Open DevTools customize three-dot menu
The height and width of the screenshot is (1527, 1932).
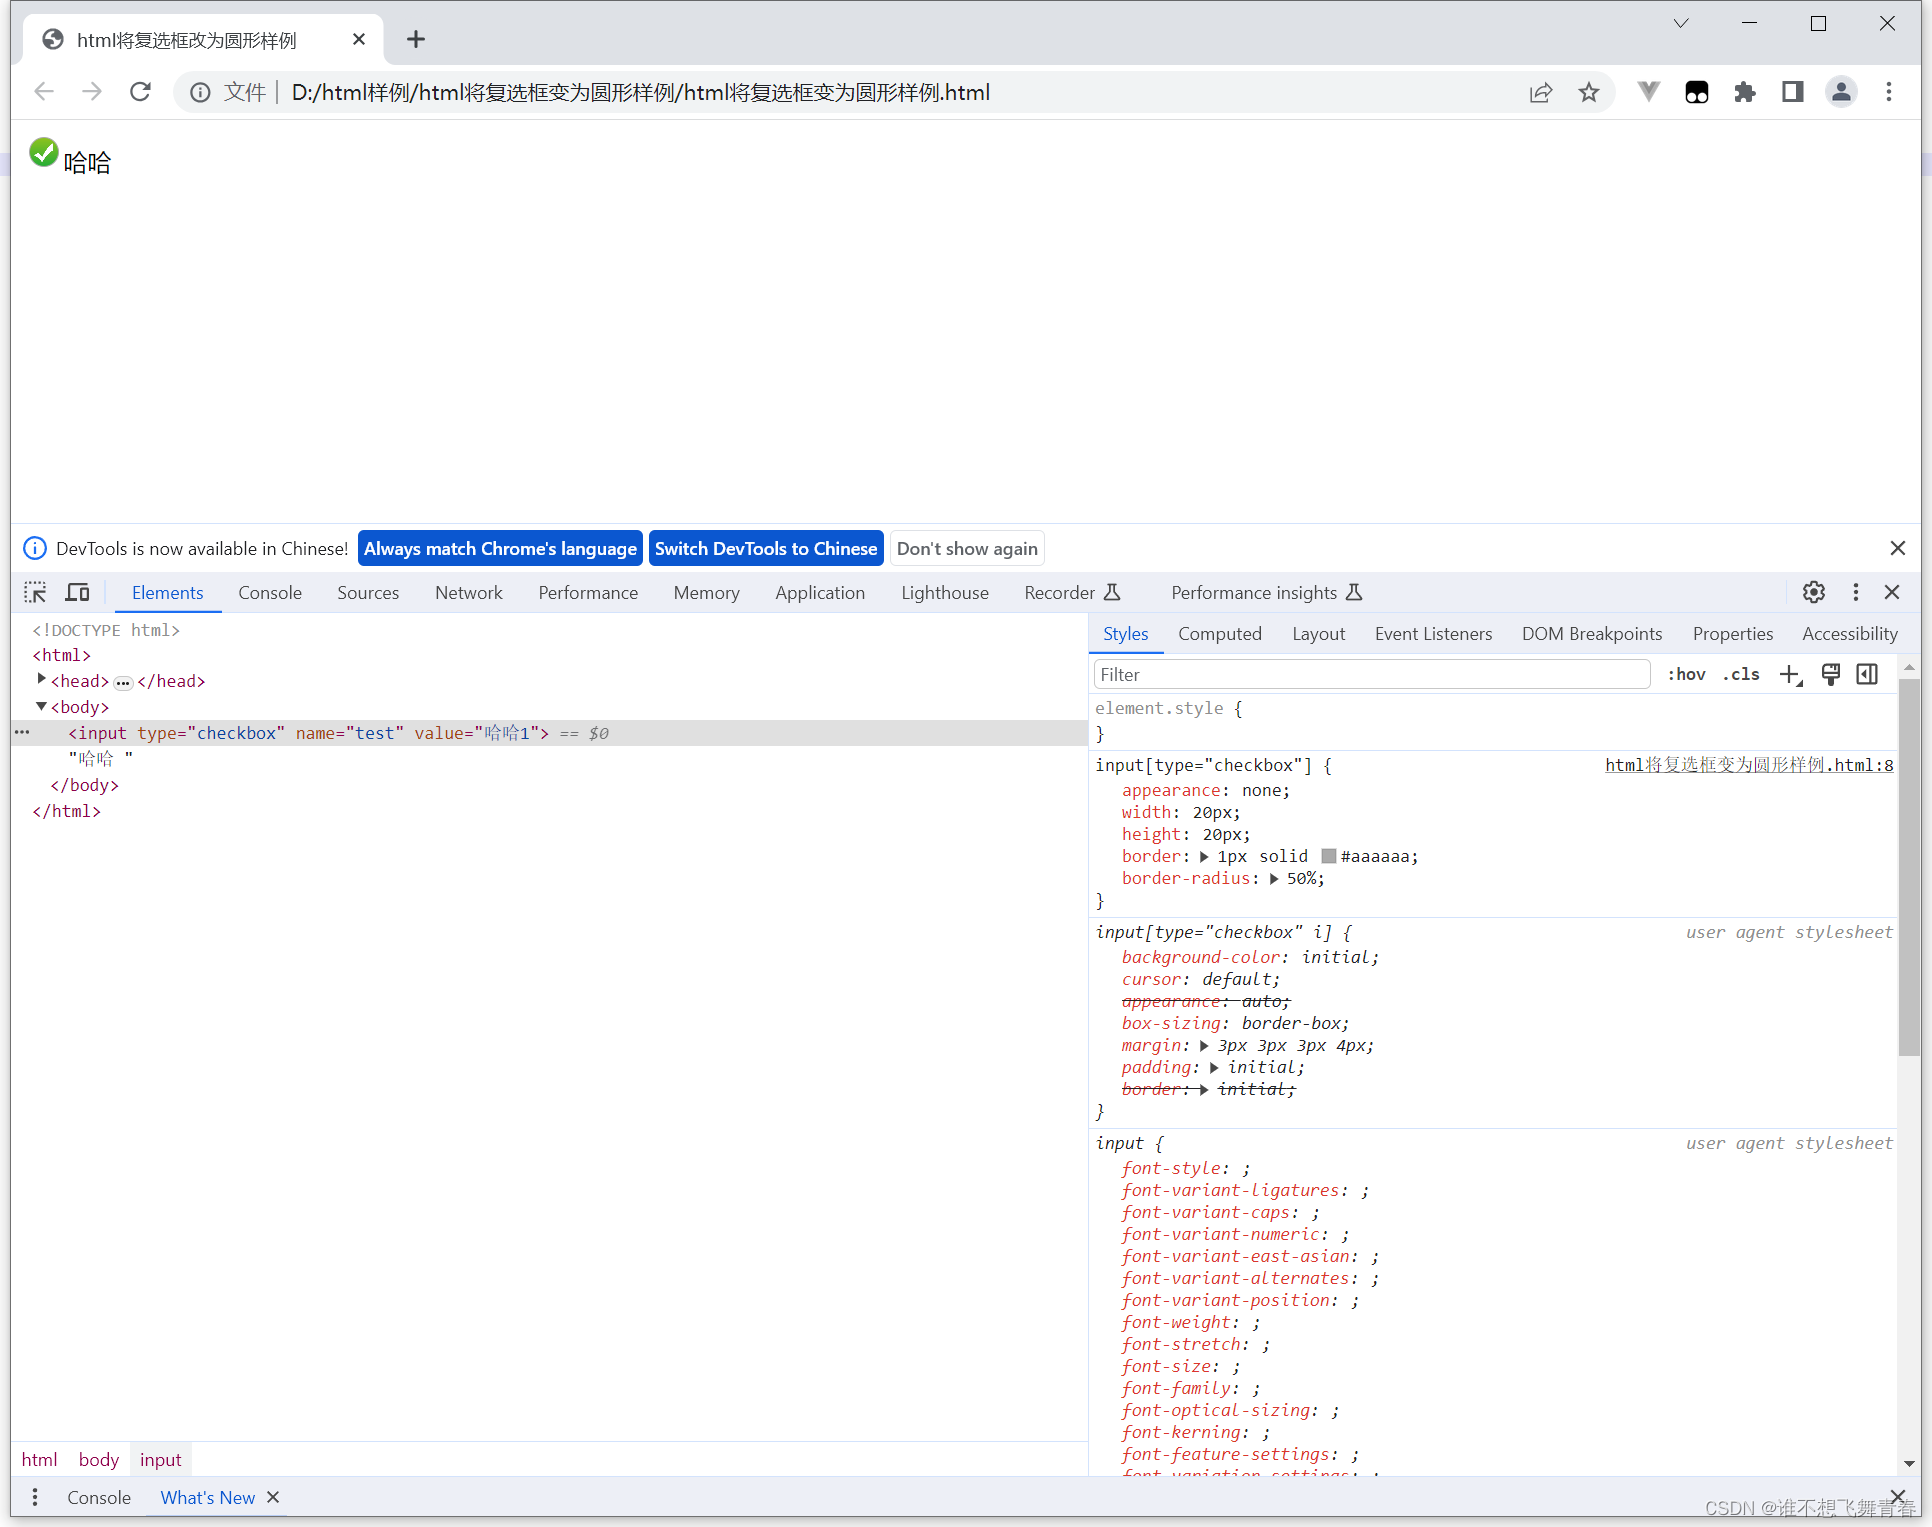tap(1856, 592)
